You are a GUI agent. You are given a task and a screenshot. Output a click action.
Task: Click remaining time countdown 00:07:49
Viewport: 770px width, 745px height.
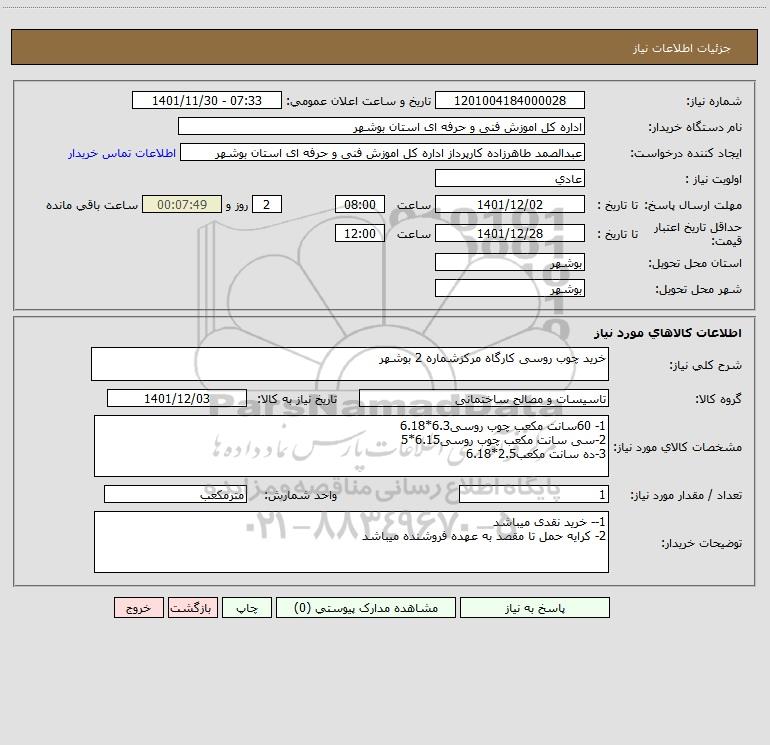182,204
